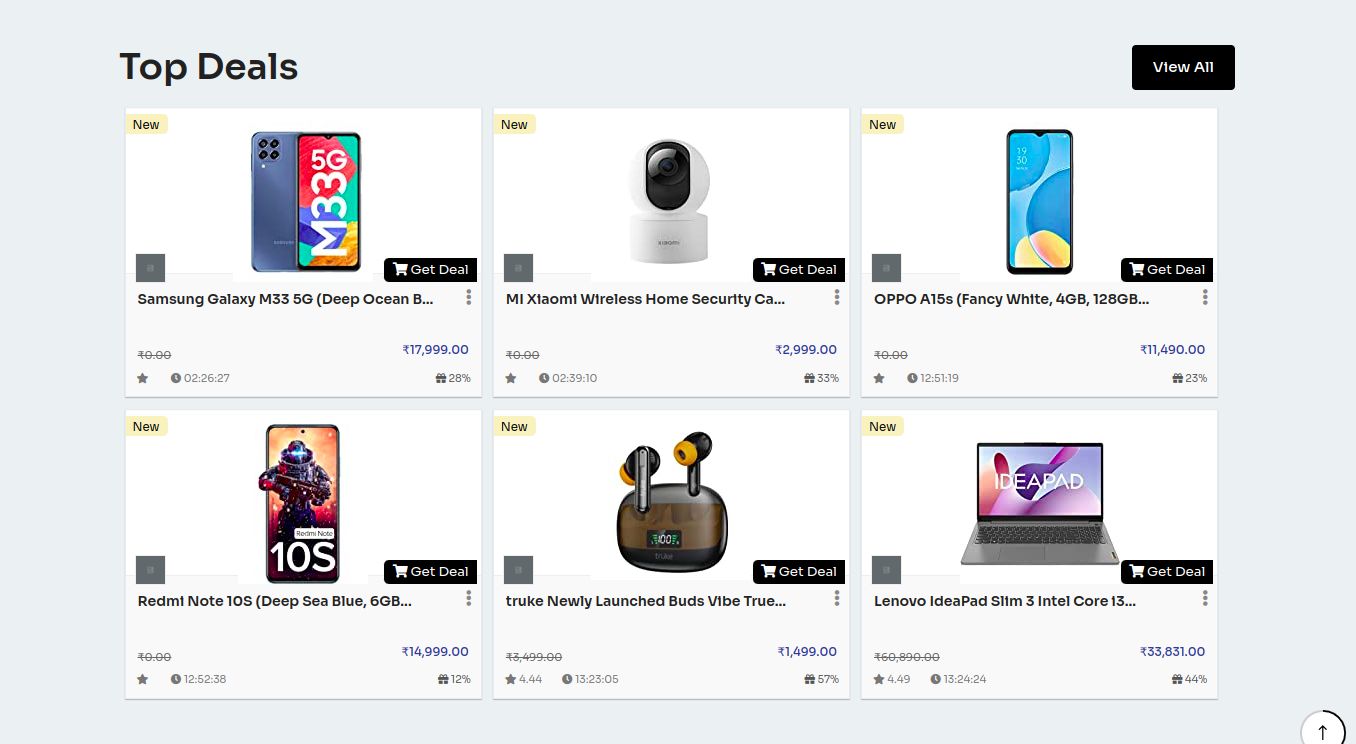This screenshot has height=744, width=1356.
Task: Open kebab menu on OPPO A15s card
Action: (1205, 297)
